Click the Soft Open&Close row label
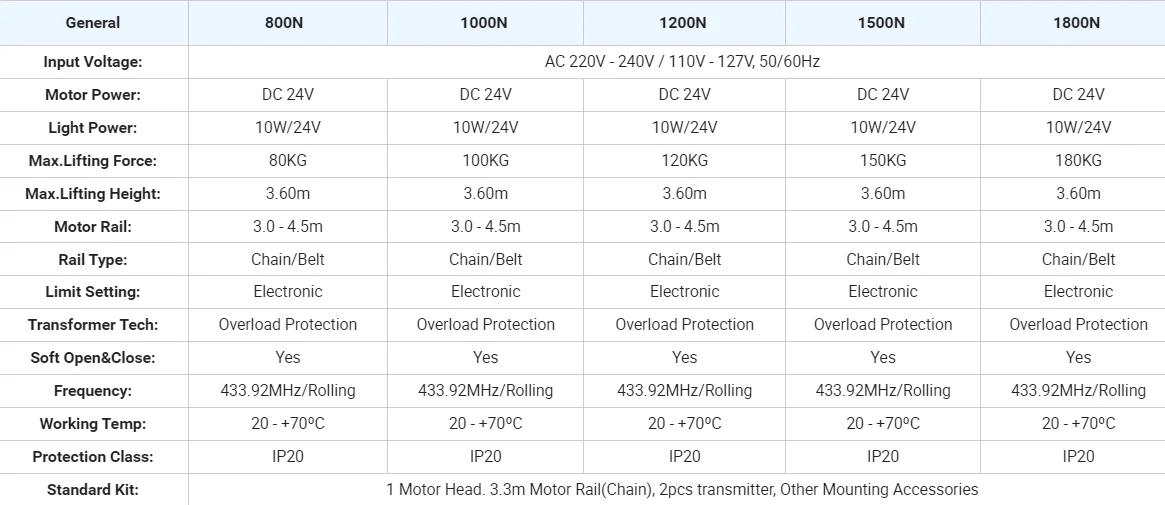This screenshot has height=505, width=1165. pos(93,358)
